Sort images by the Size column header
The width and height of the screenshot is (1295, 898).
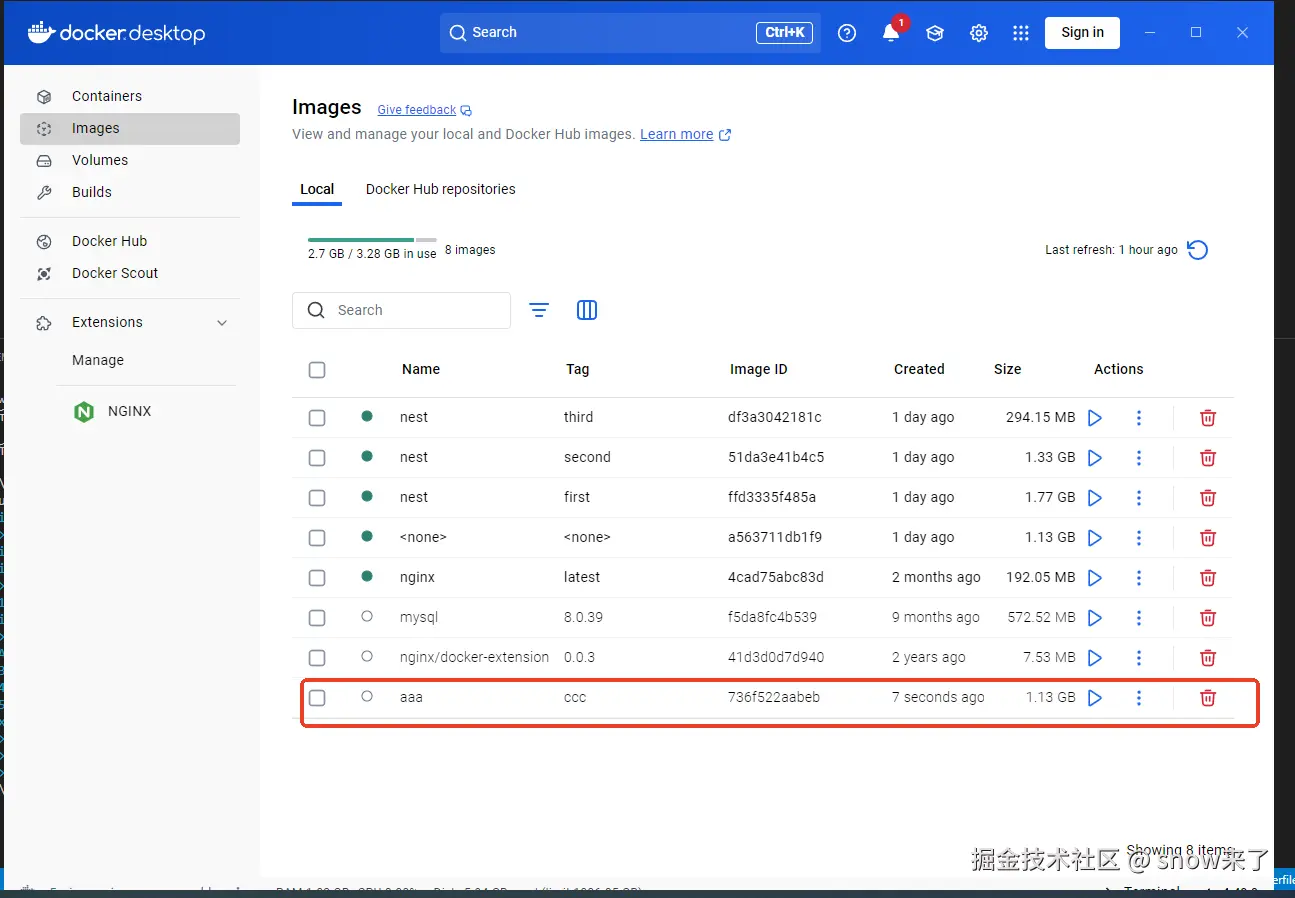tap(1008, 370)
